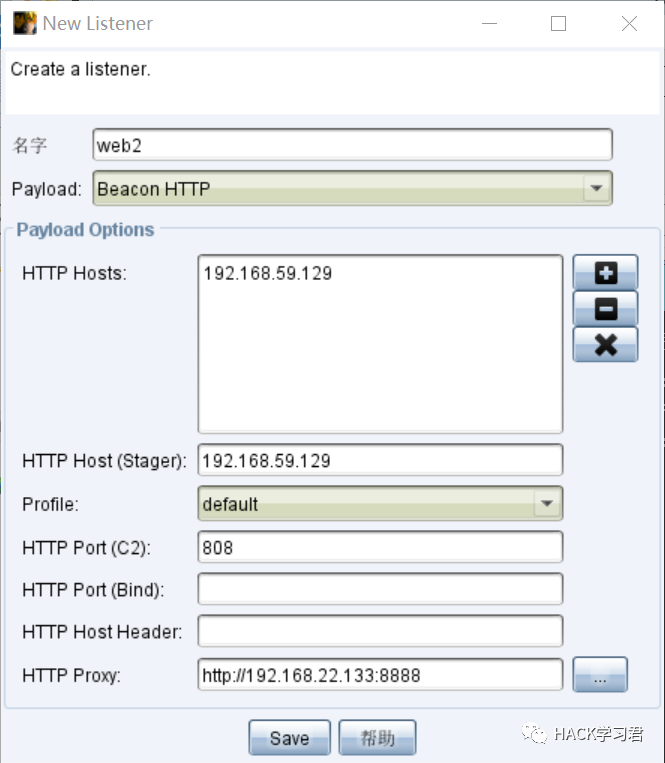Expand the Profile dropdown arrow

[547, 504]
